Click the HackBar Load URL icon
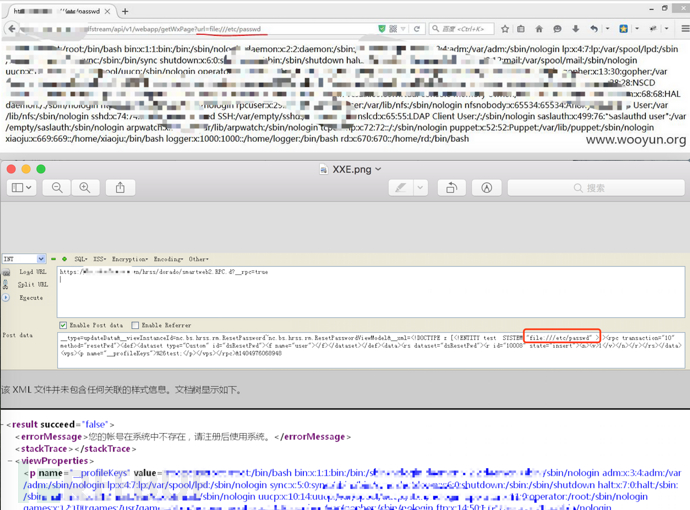Screen dimensions: 690x510 (x=6, y=273)
